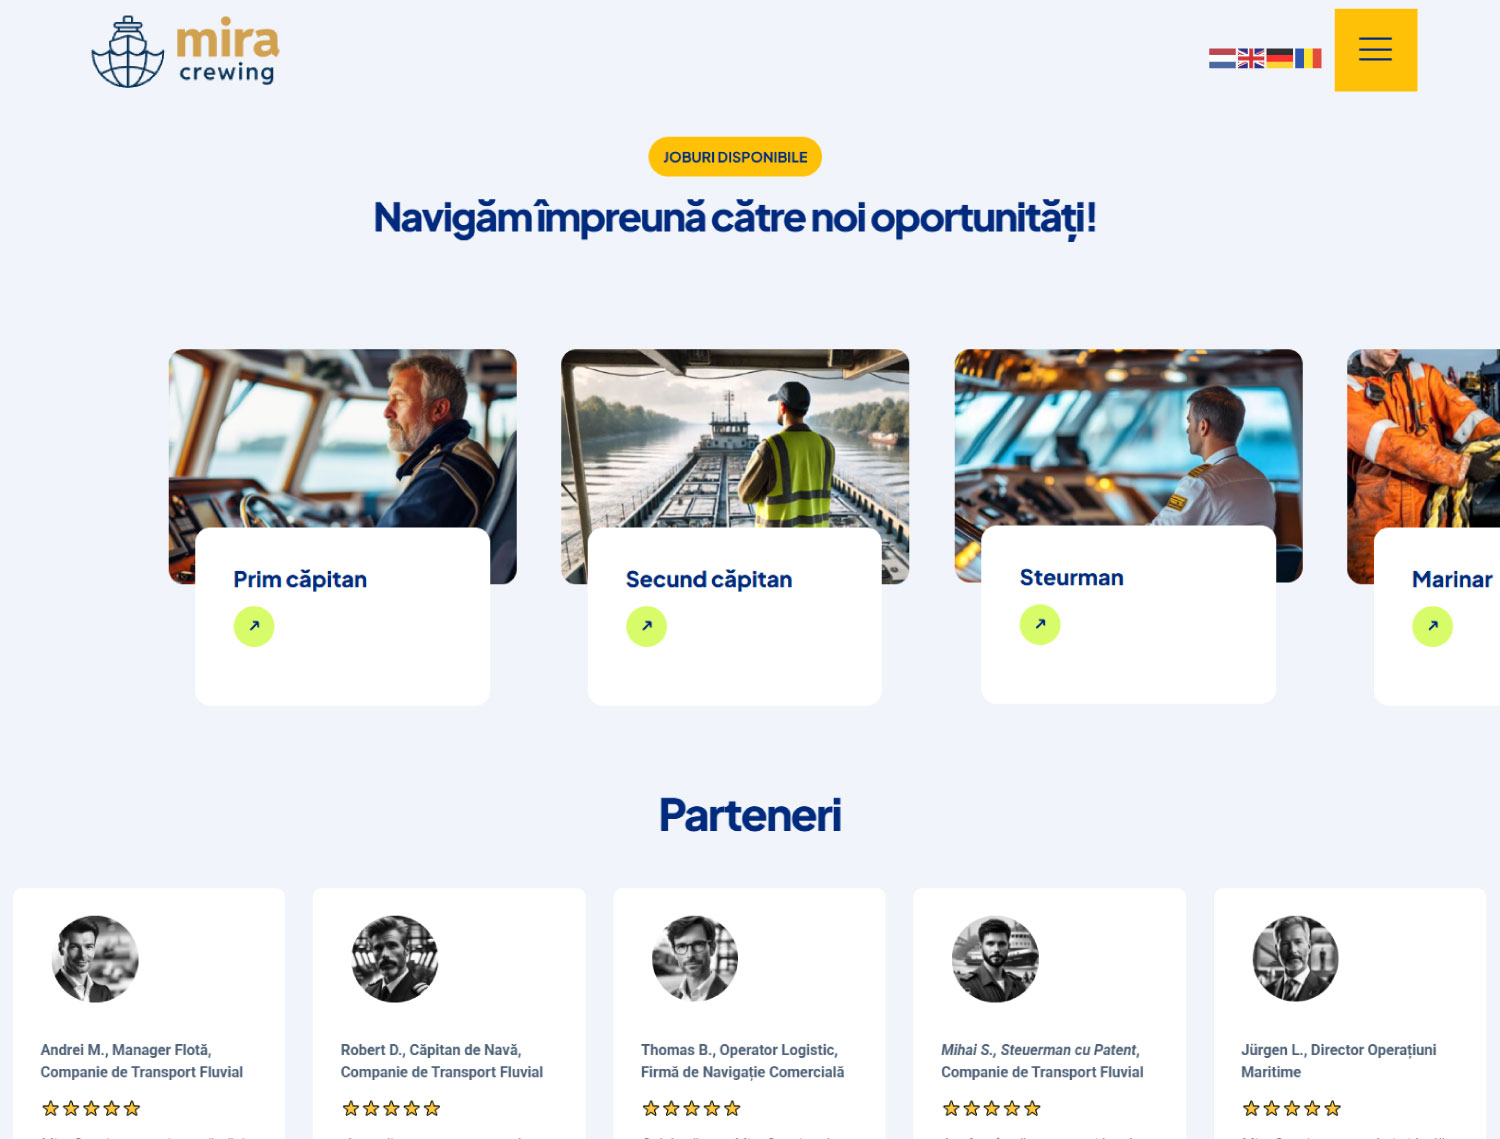This screenshot has height=1139, width=1500.
Task: Select the English UK flag
Action: coord(1251,59)
